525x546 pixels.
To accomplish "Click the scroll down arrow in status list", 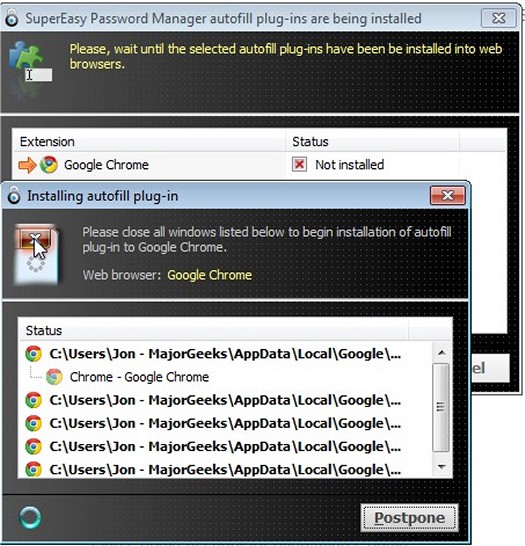I will click(x=441, y=467).
